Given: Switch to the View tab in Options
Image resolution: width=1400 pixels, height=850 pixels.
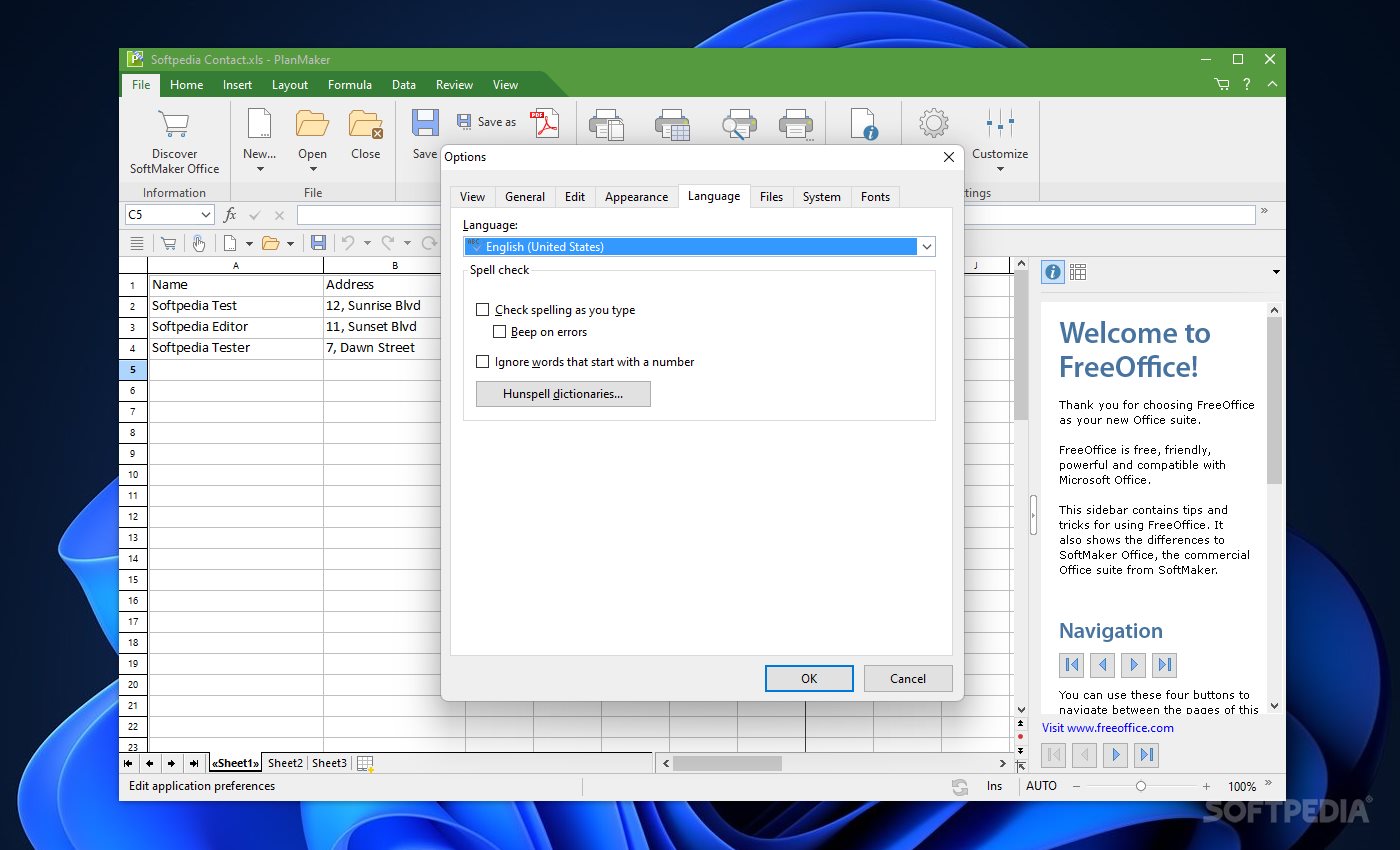Looking at the screenshot, I should [472, 197].
